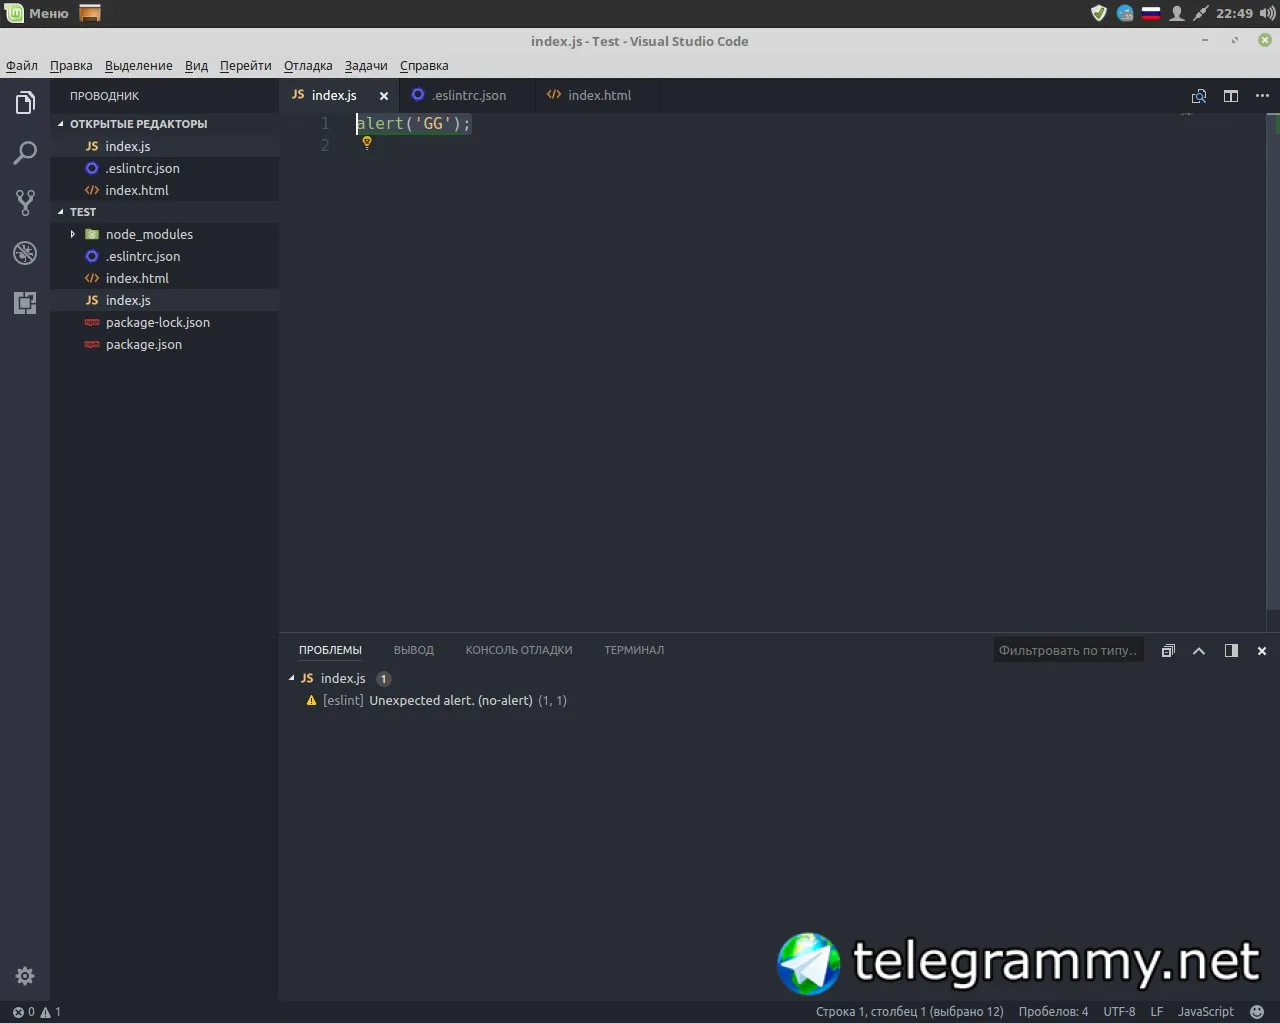Collapse the TEST folder section
Screen dimensions: 1280x1024
click(x=60, y=212)
